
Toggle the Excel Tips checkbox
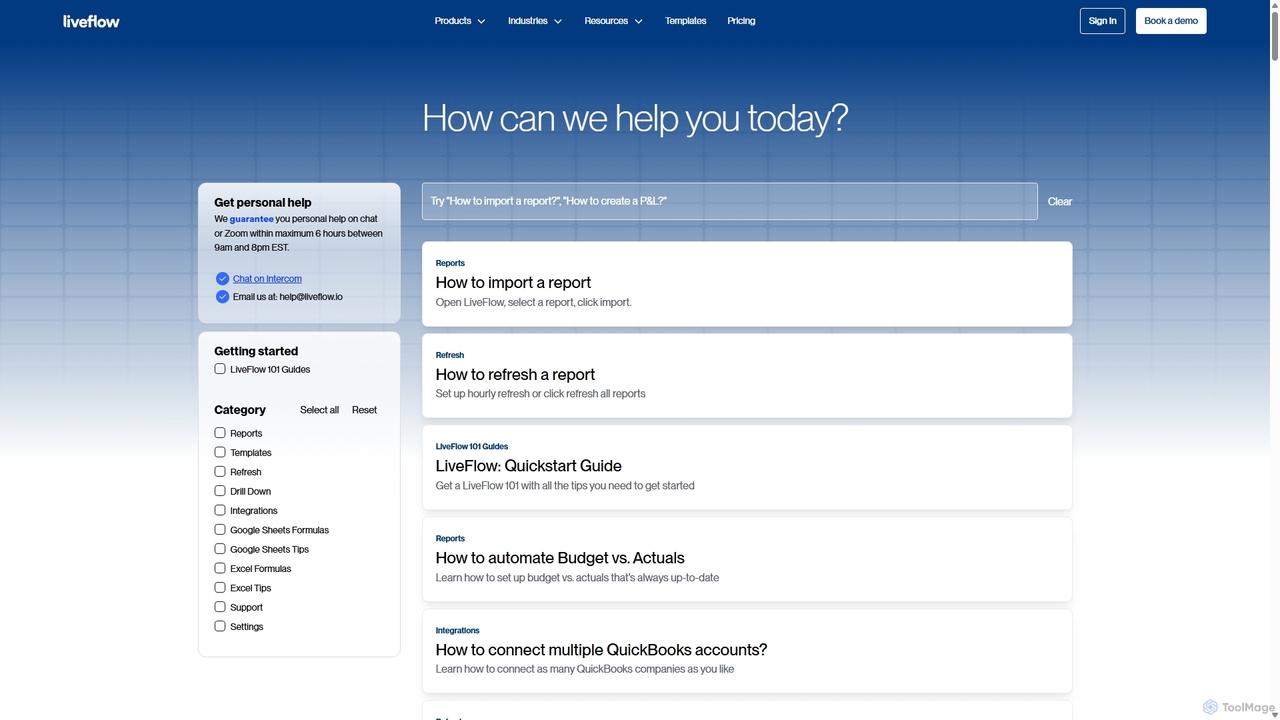220,587
